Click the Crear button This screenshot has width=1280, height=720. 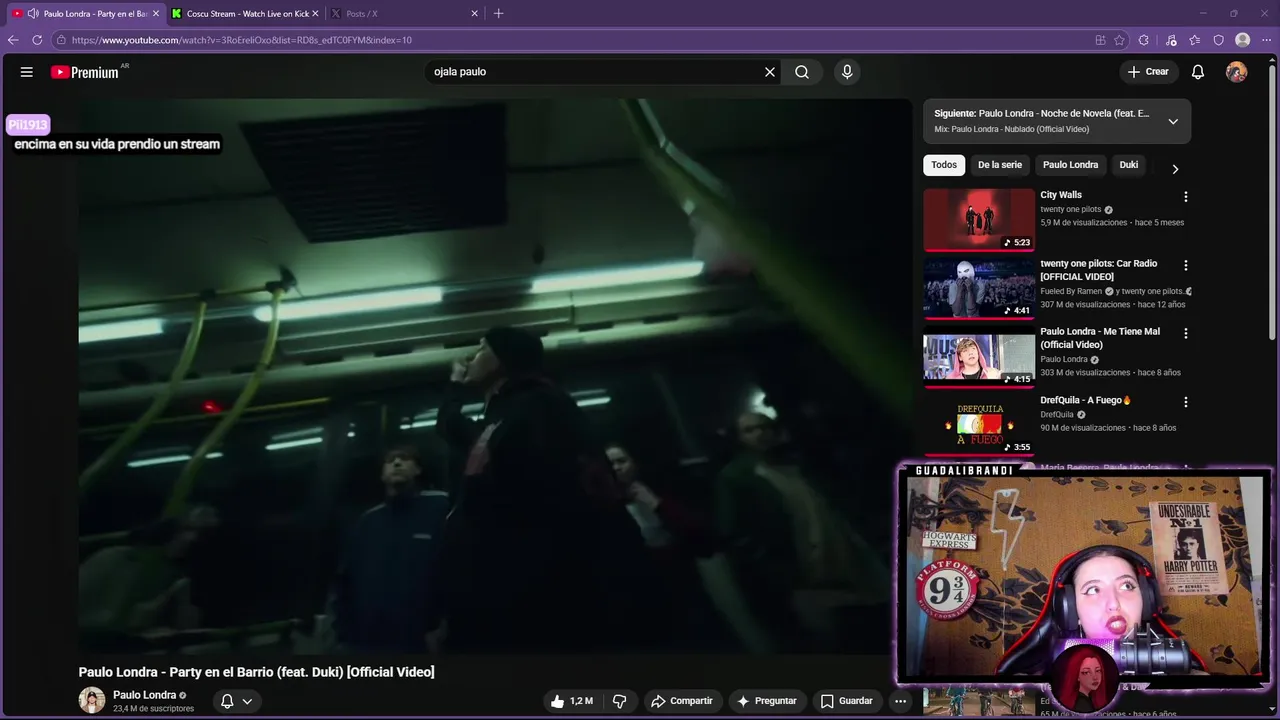pos(1148,72)
